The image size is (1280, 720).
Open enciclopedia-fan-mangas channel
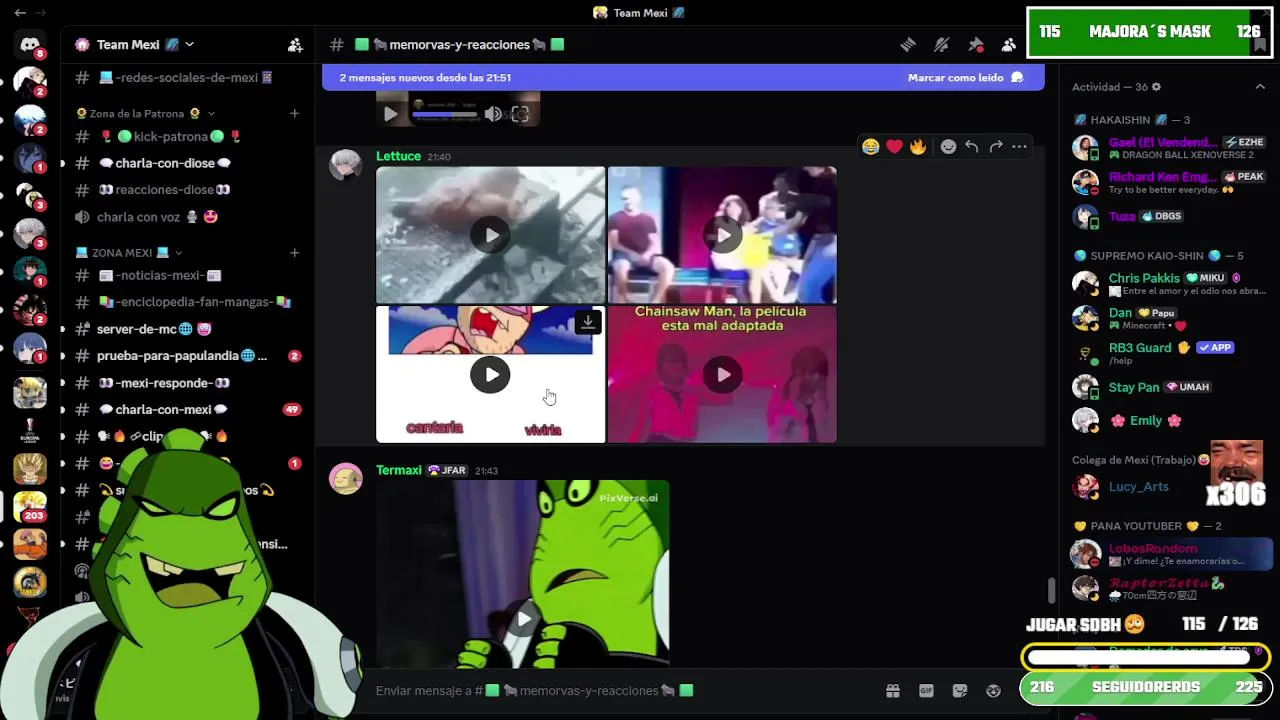185,302
